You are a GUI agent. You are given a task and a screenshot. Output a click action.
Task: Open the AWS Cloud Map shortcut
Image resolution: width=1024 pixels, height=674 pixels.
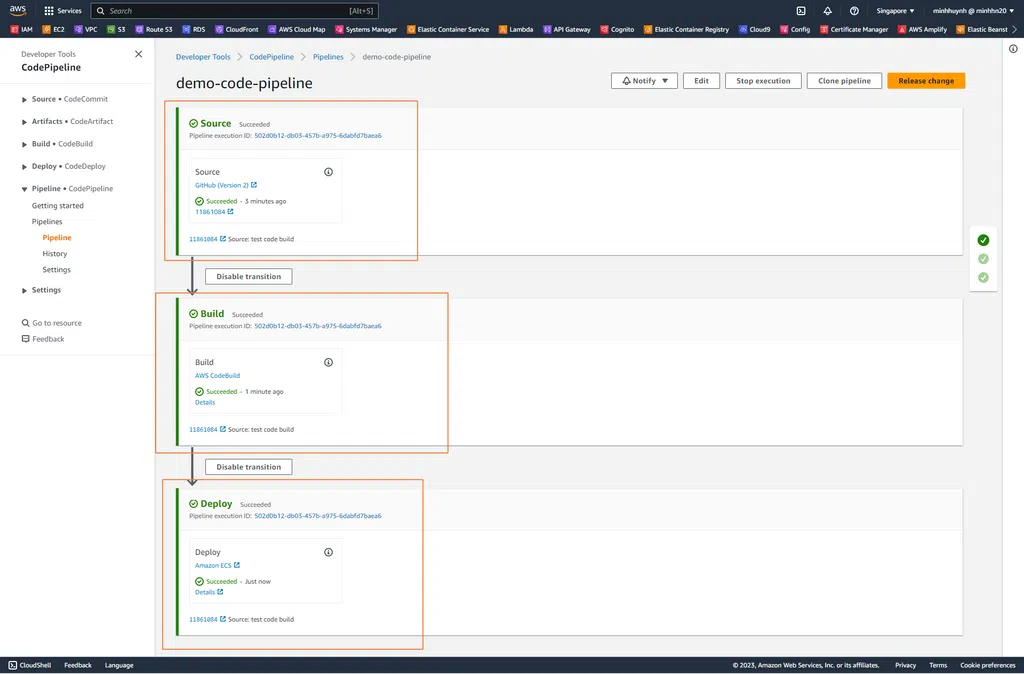tap(296, 29)
